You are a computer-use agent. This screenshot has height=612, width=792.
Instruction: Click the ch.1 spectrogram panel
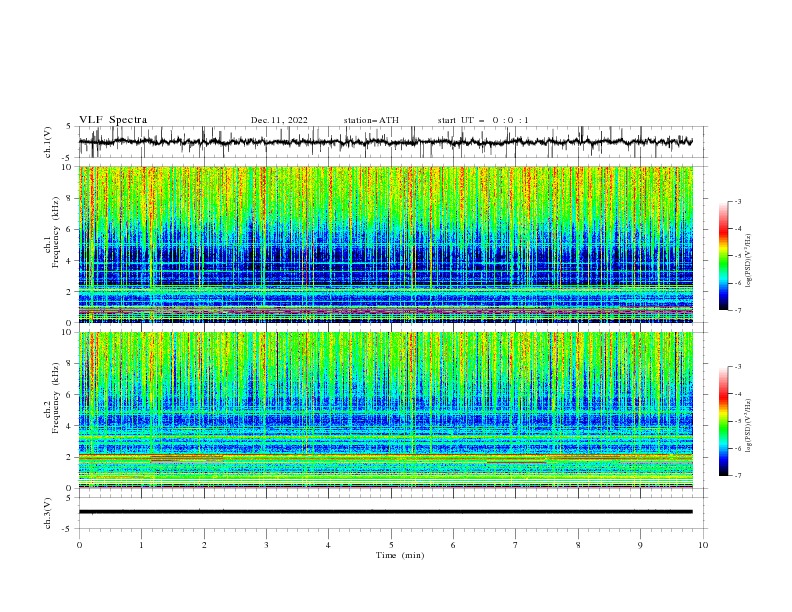(x=386, y=244)
